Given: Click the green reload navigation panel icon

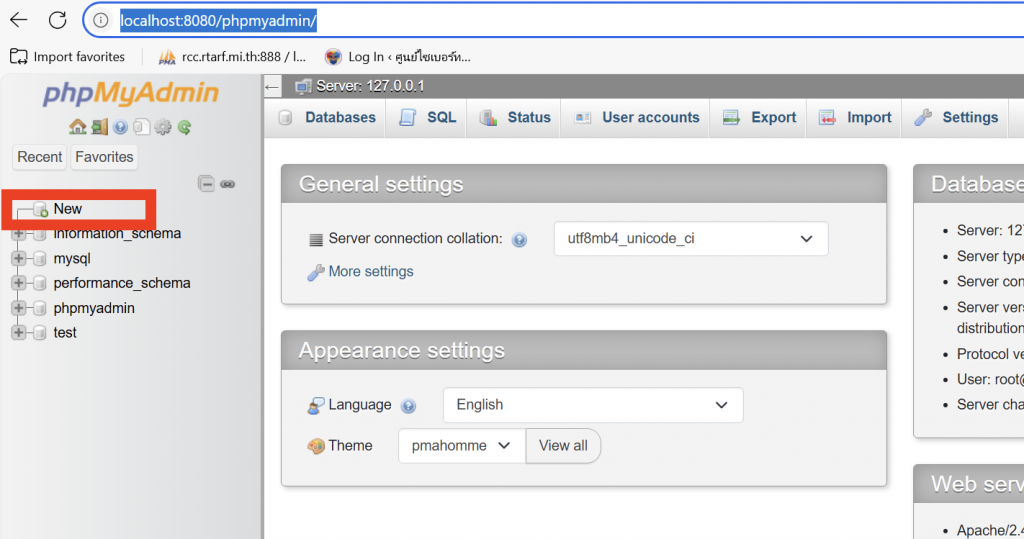Looking at the screenshot, I should 184,127.
